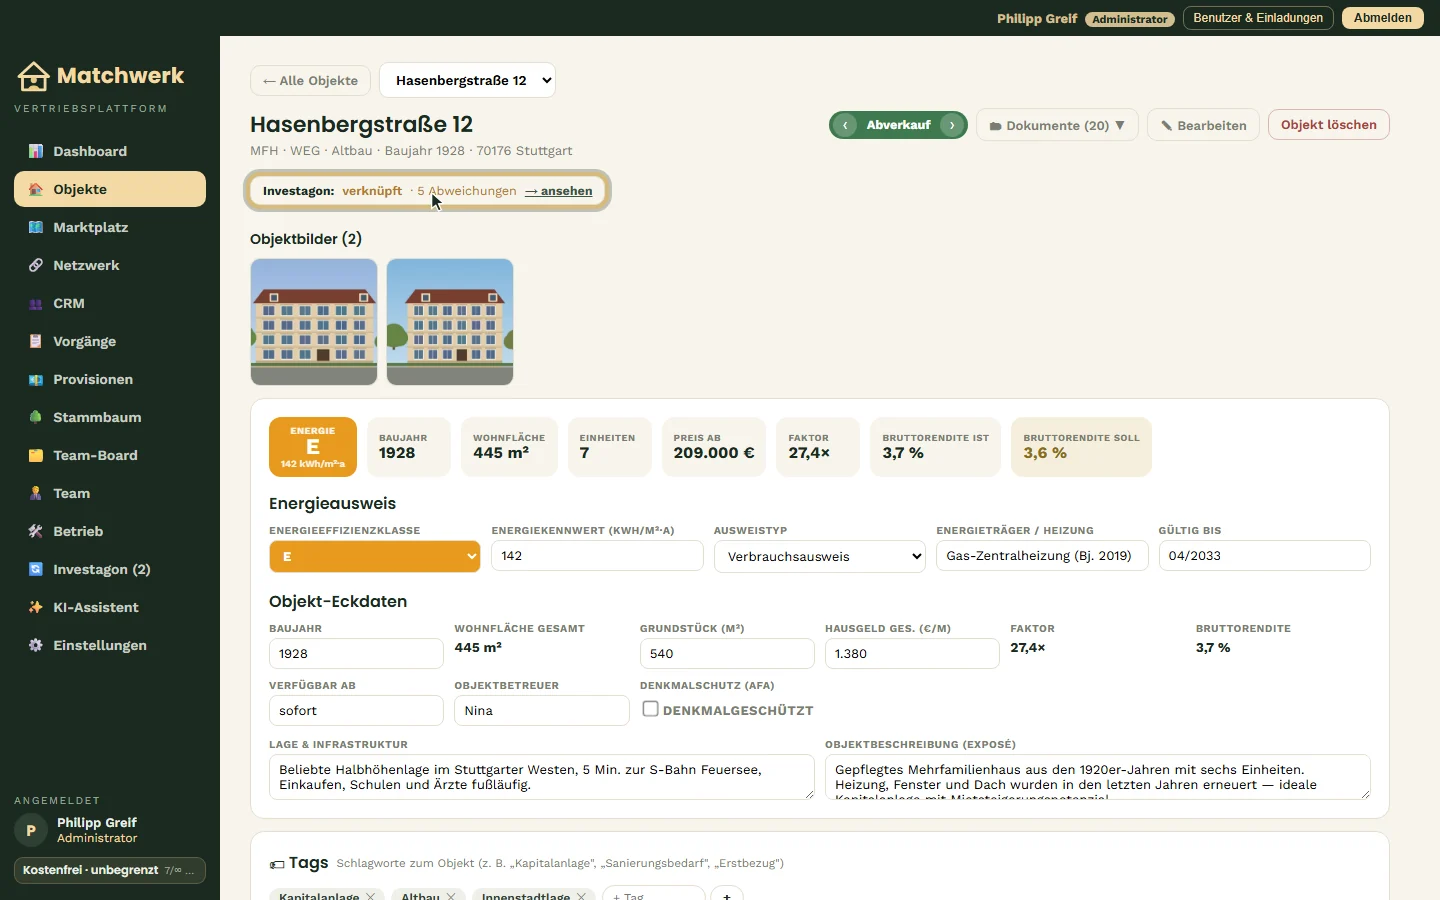Toggle the Denkmalgeschützt checkbox

pos(650,709)
